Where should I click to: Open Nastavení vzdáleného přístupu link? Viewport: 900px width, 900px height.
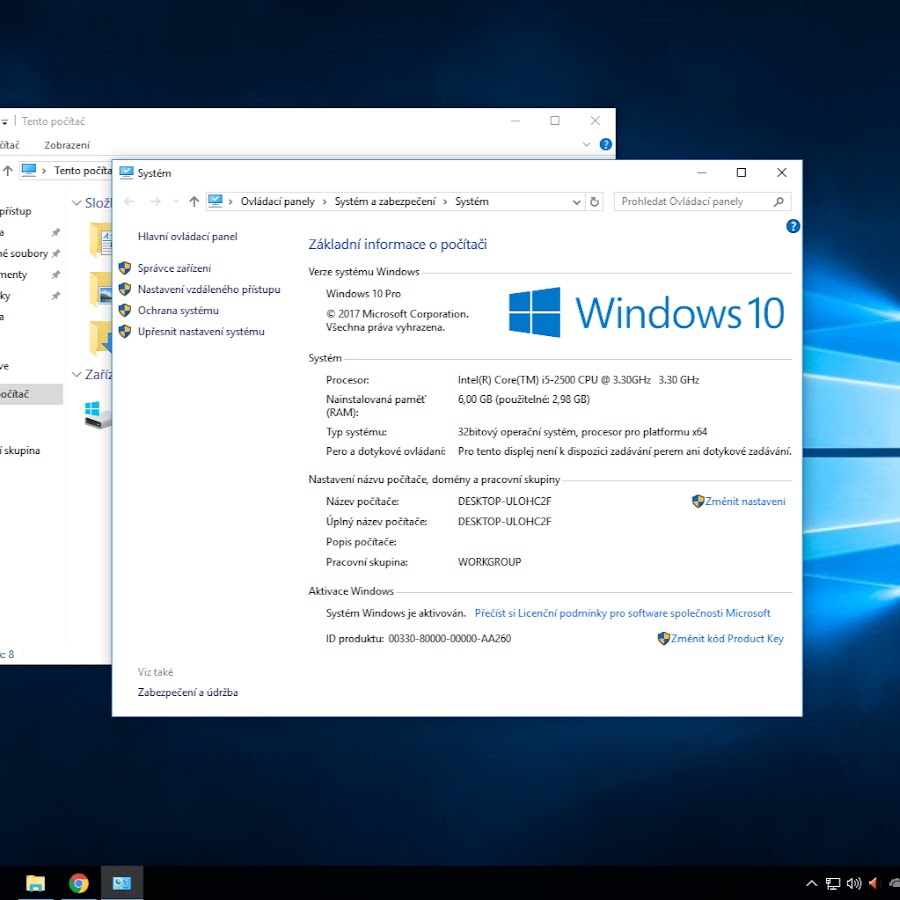(x=209, y=289)
